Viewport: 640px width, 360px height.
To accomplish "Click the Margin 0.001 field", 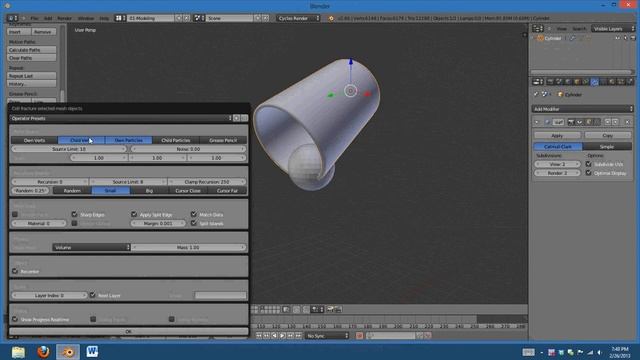I will tap(158, 223).
